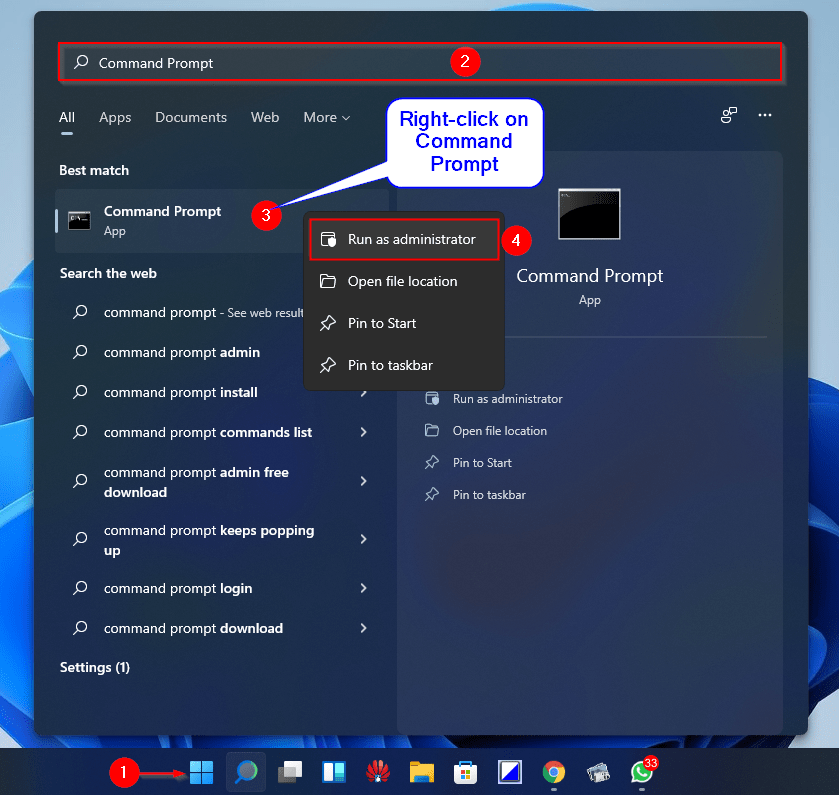Open Task View from the taskbar
Image resolution: width=839 pixels, height=795 pixels.
tap(290, 772)
